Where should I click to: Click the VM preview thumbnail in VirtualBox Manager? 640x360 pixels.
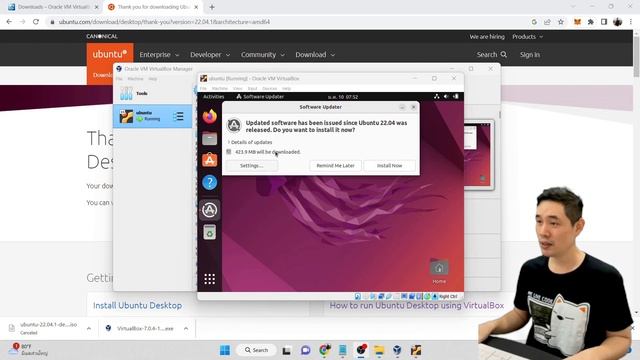coord(479,155)
